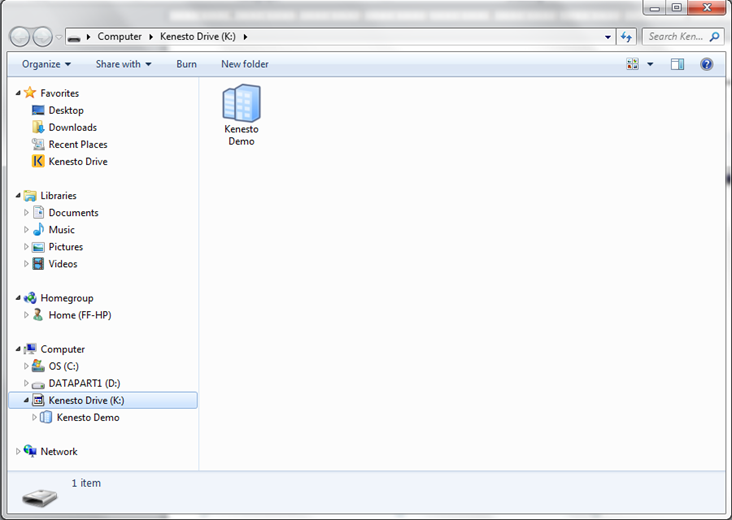
Task: Click the New folder button
Action: pos(245,64)
